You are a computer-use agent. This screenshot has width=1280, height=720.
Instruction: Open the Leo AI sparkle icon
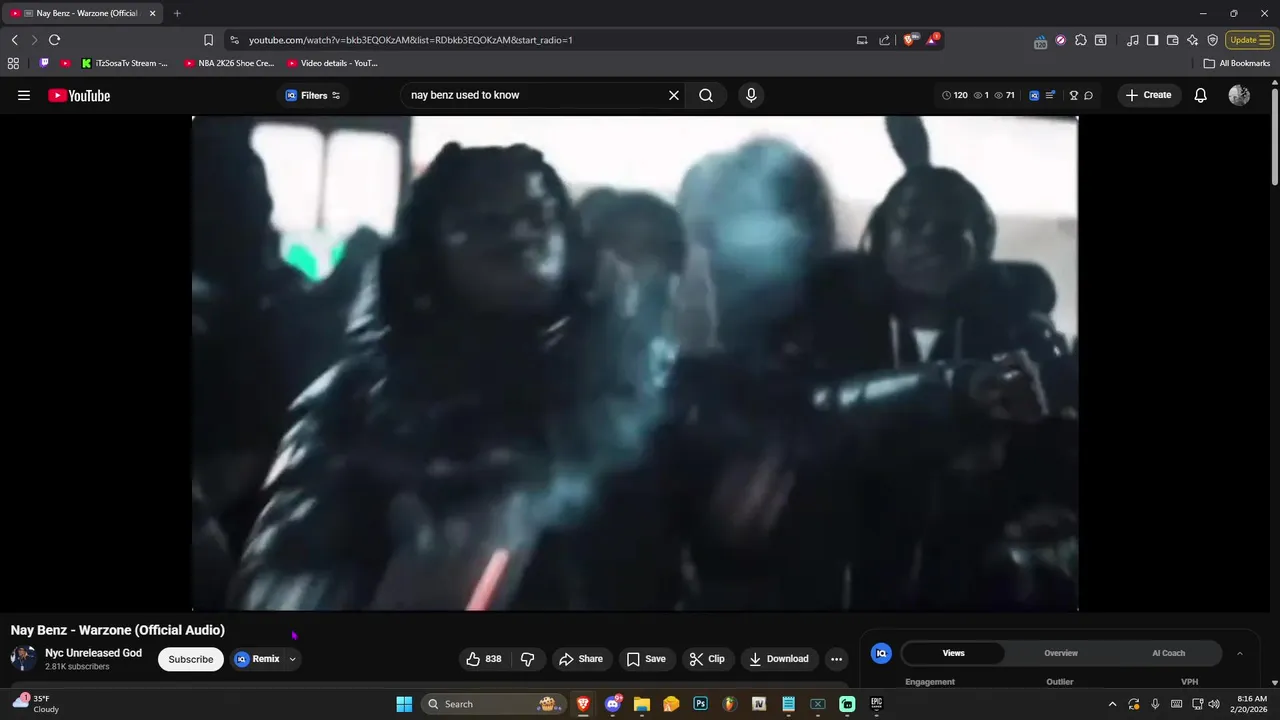[1192, 40]
